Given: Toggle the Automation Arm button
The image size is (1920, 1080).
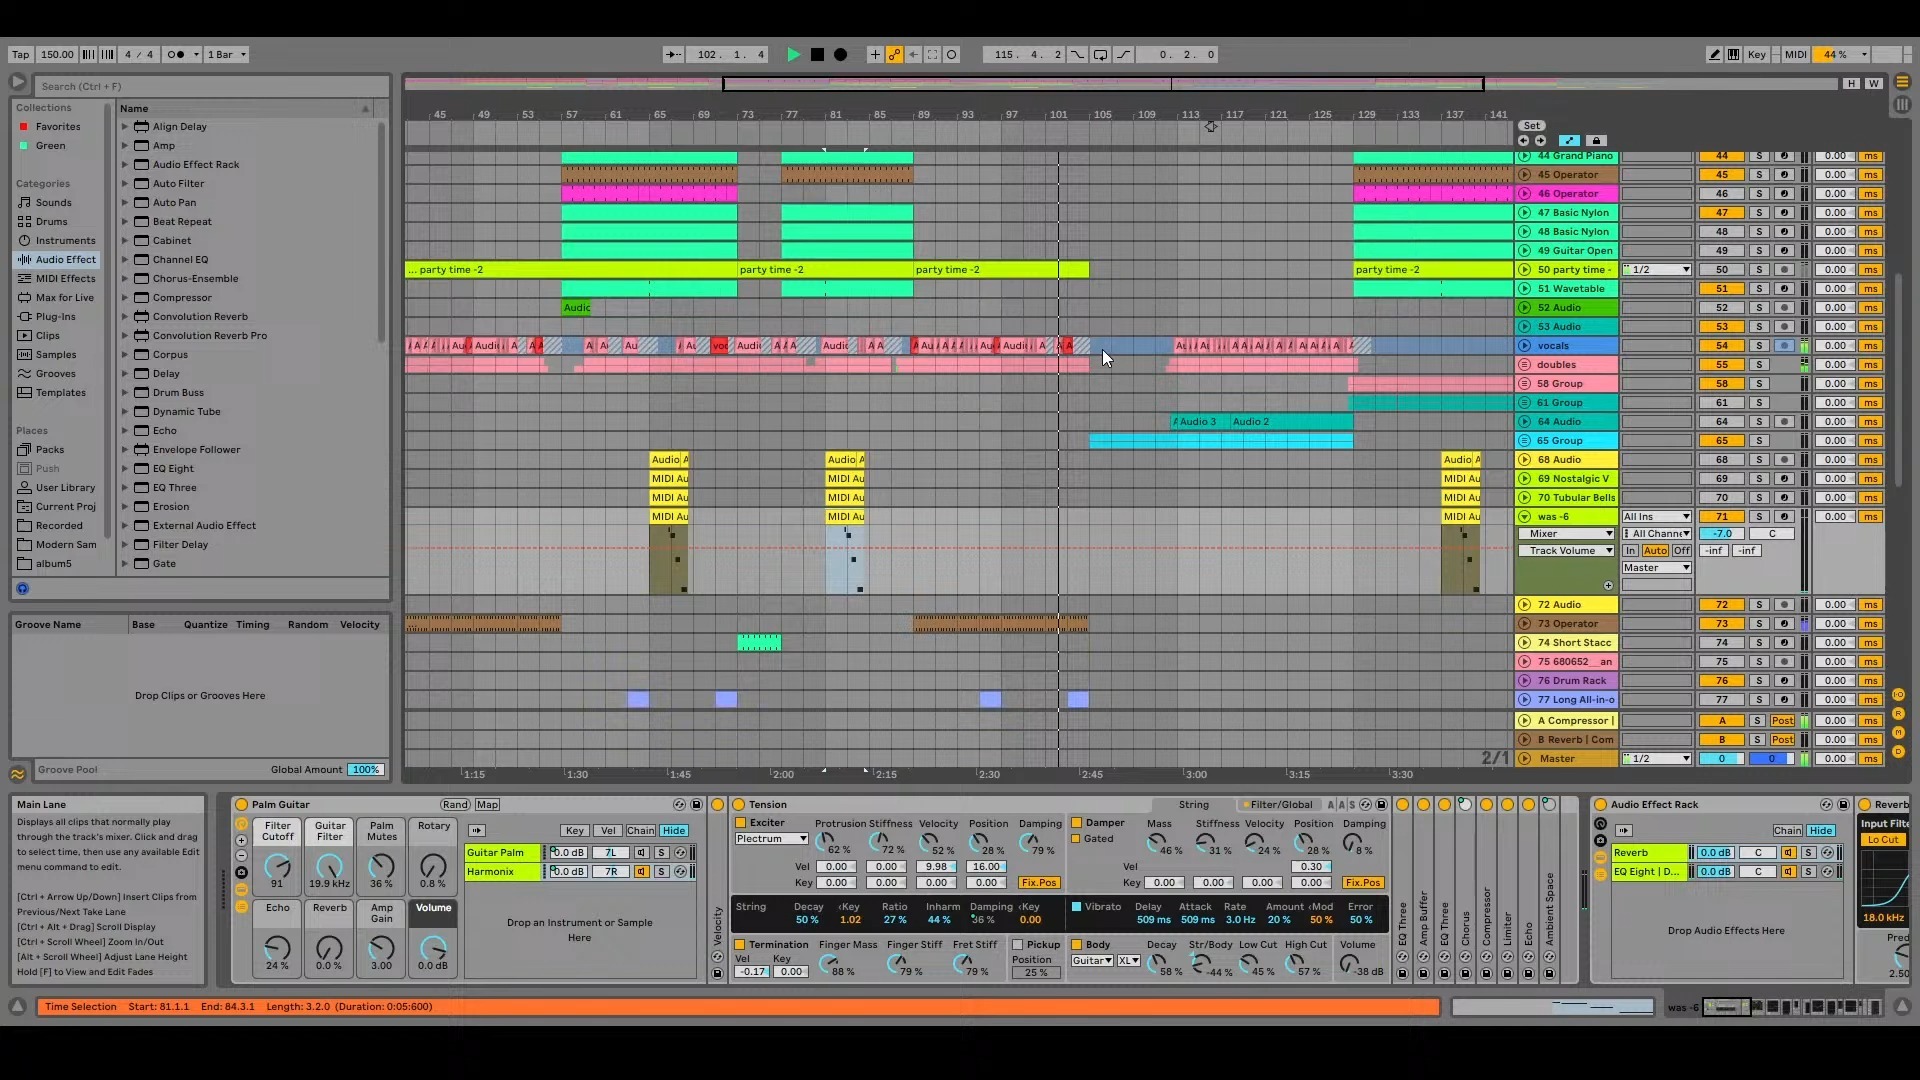Looking at the screenshot, I should point(895,55).
